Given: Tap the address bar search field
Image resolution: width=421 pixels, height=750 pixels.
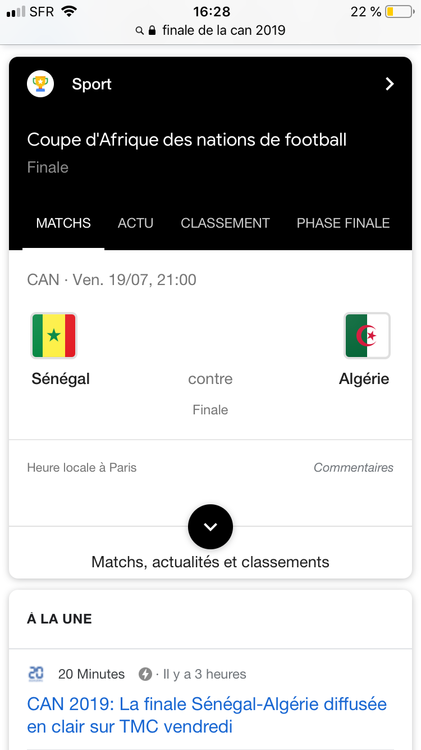Looking at the screenshot, I should pyautogui.click(x=210, y=31).
